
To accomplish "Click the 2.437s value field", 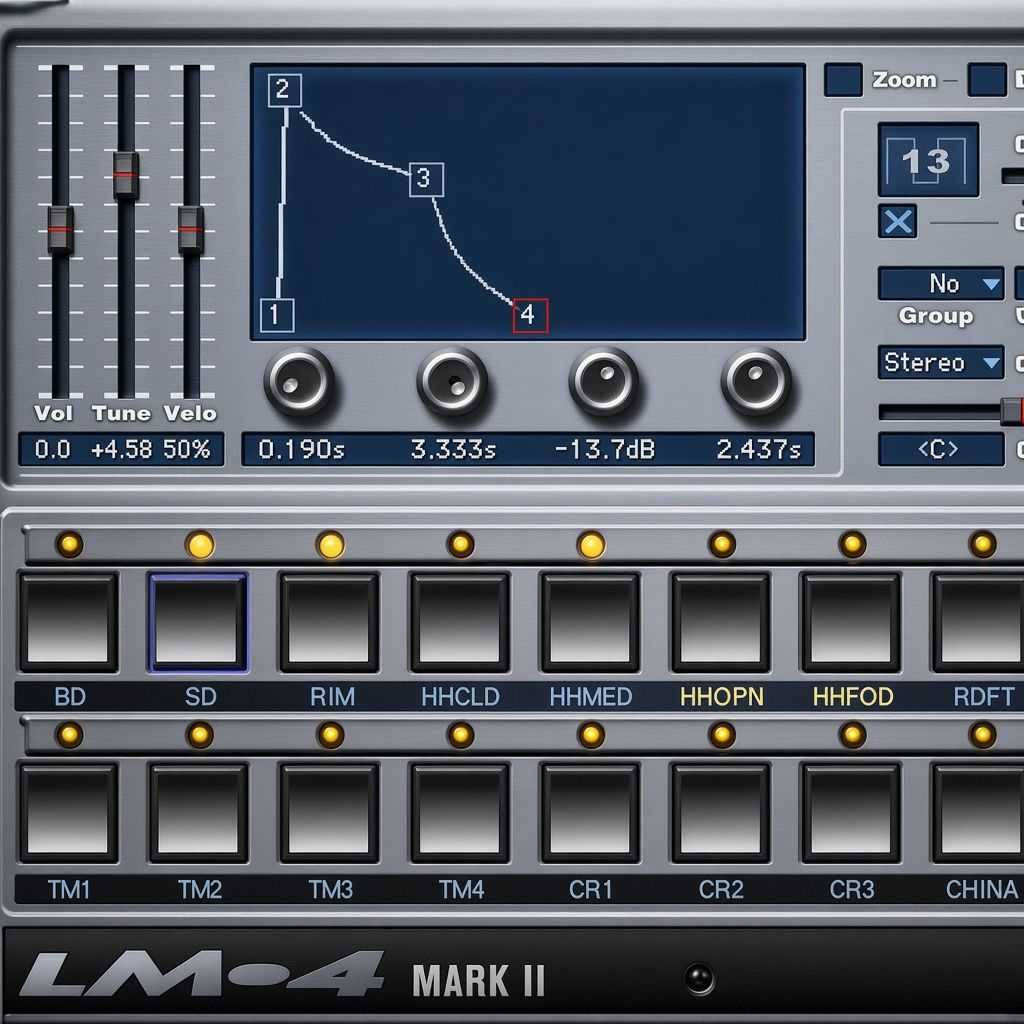I will (758, 449).
